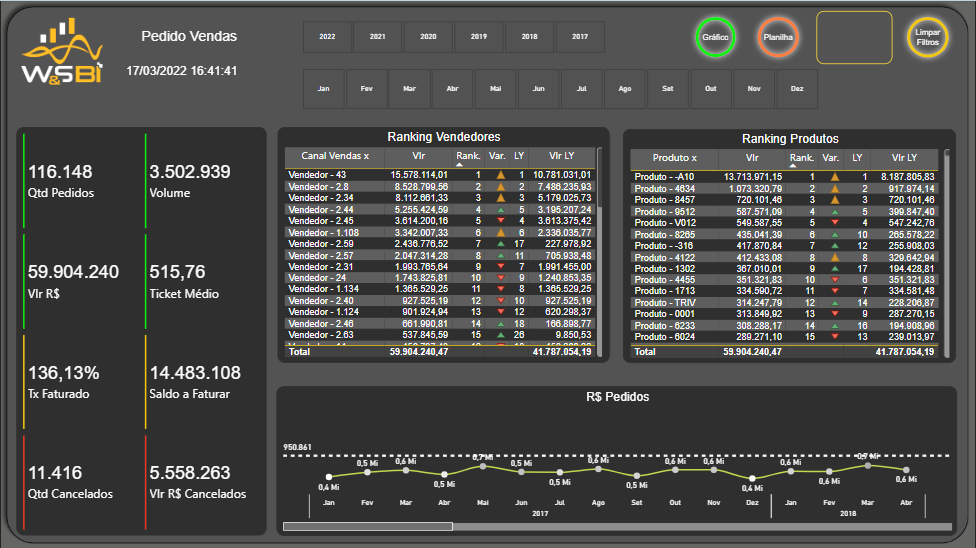Click the Vendedor - 2.31 red down arrow
The image size is (976, 548).
(x=500, y=267)
